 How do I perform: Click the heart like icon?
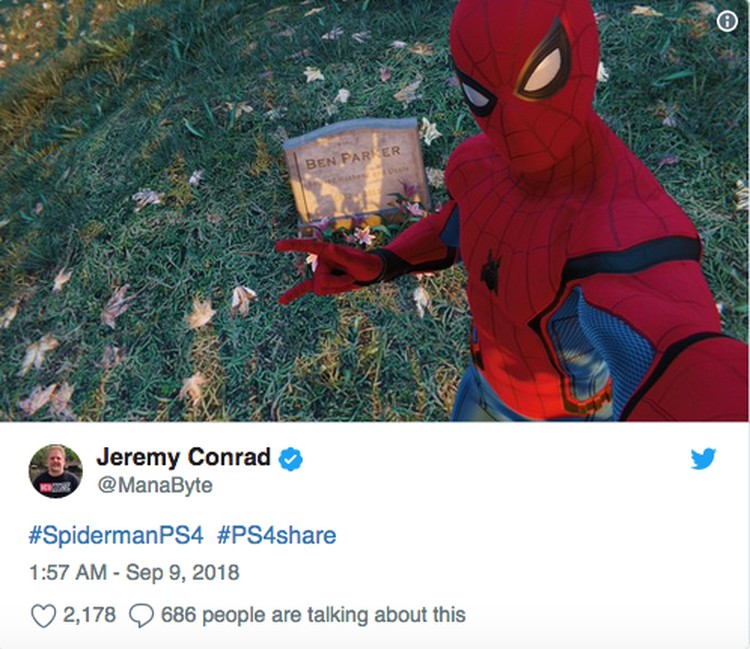44,615
